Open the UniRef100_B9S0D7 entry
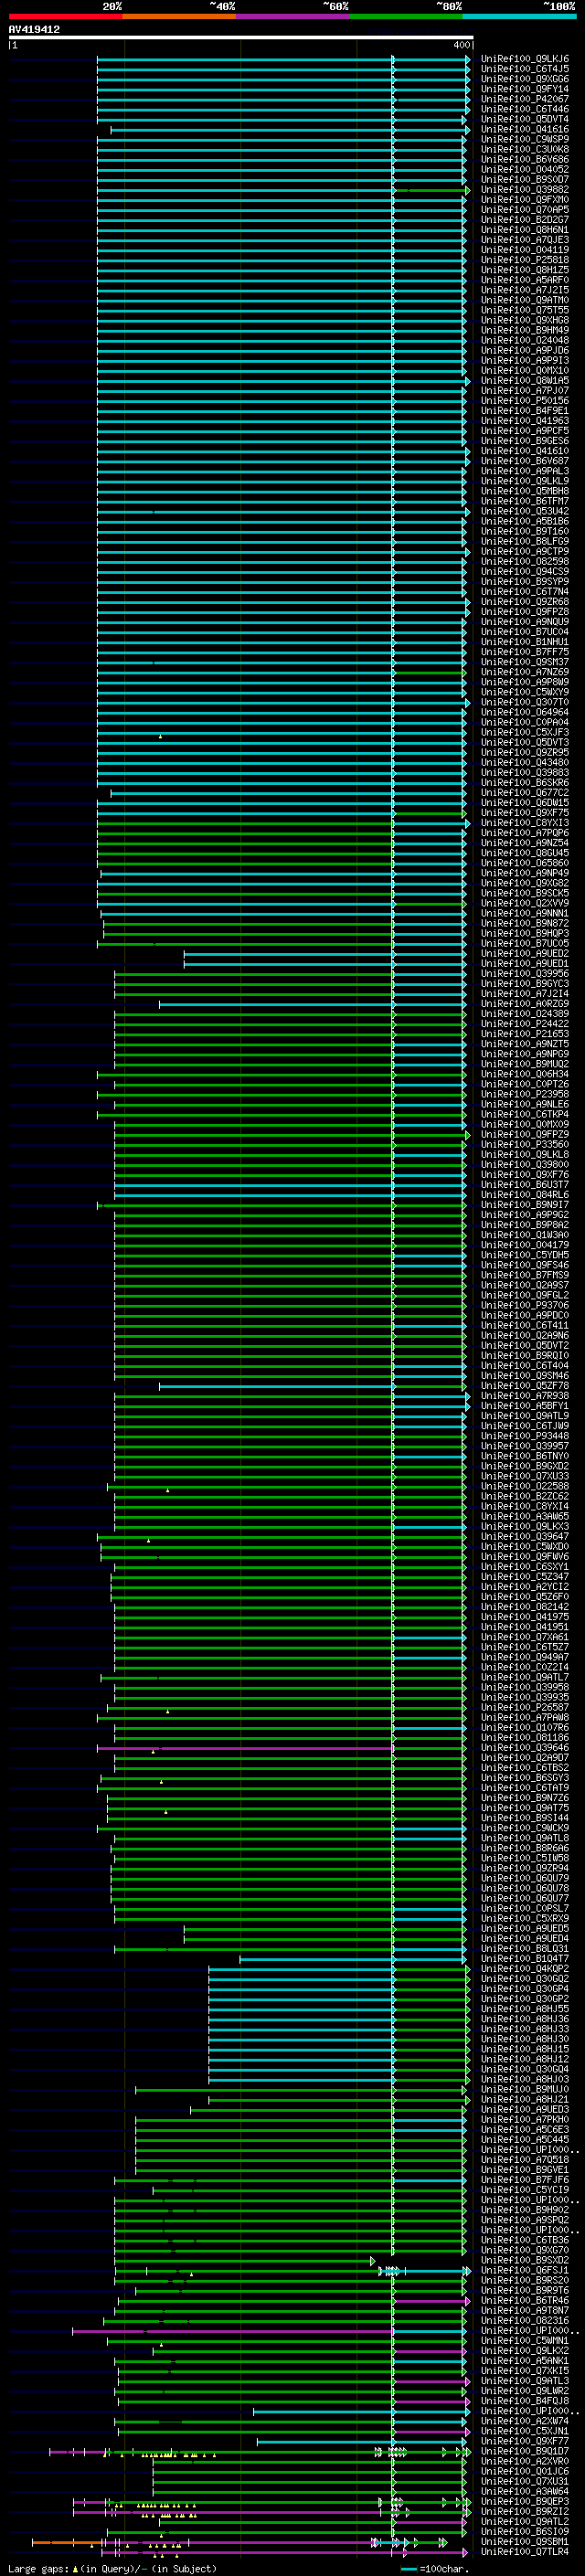Viewport: 585px width, 2576px height. pos(525,180)
